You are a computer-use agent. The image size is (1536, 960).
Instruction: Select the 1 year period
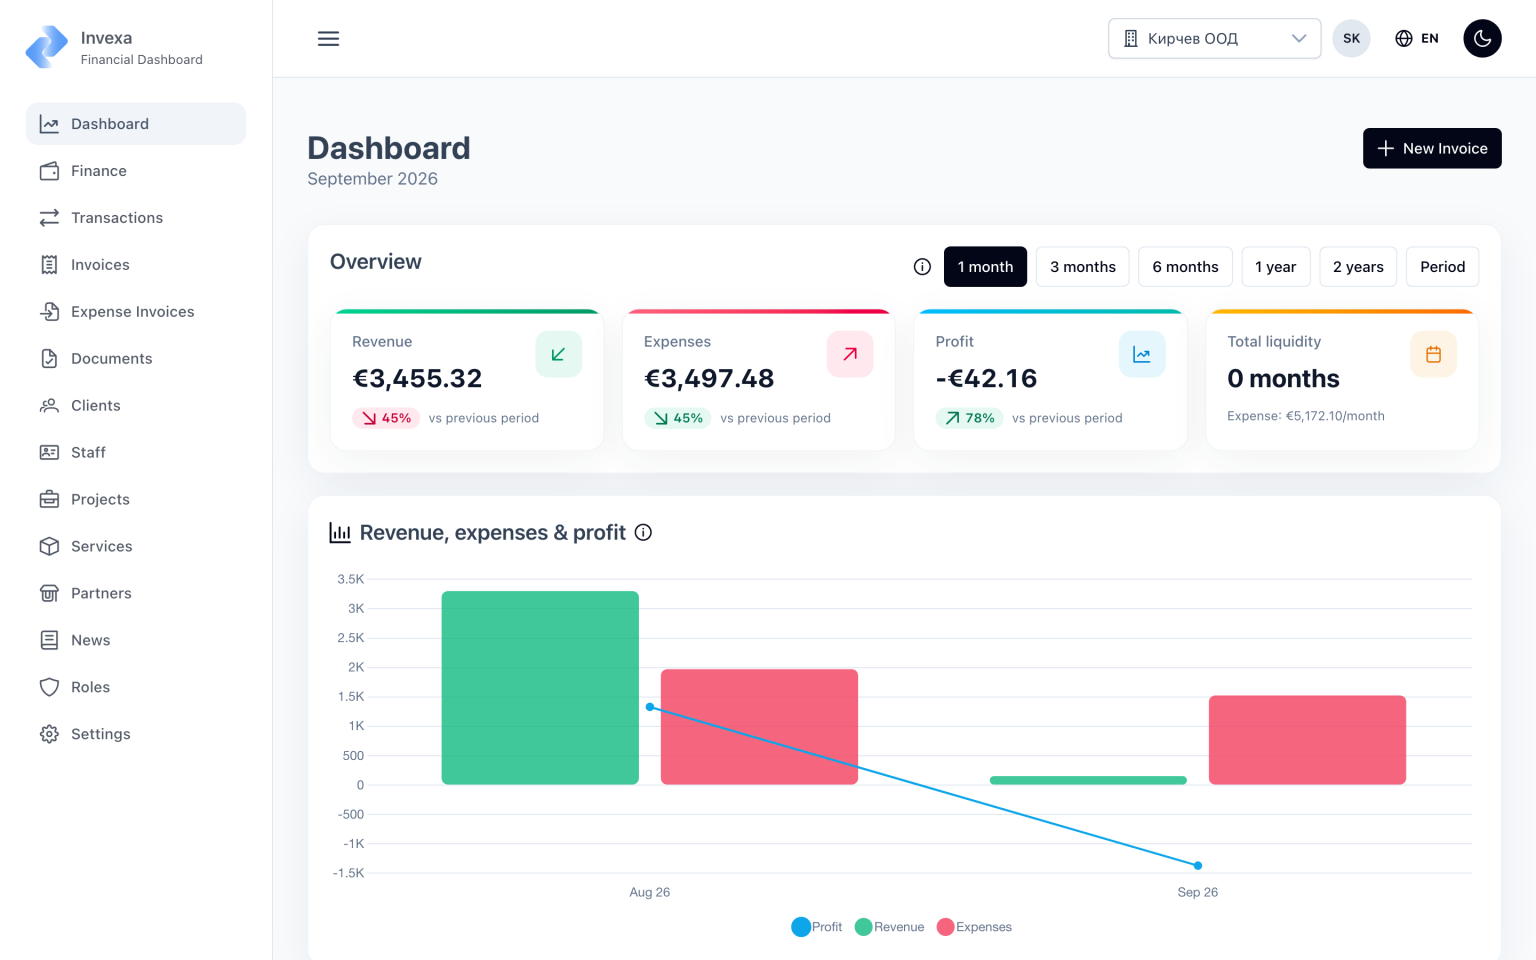[x=1275, y=267]
